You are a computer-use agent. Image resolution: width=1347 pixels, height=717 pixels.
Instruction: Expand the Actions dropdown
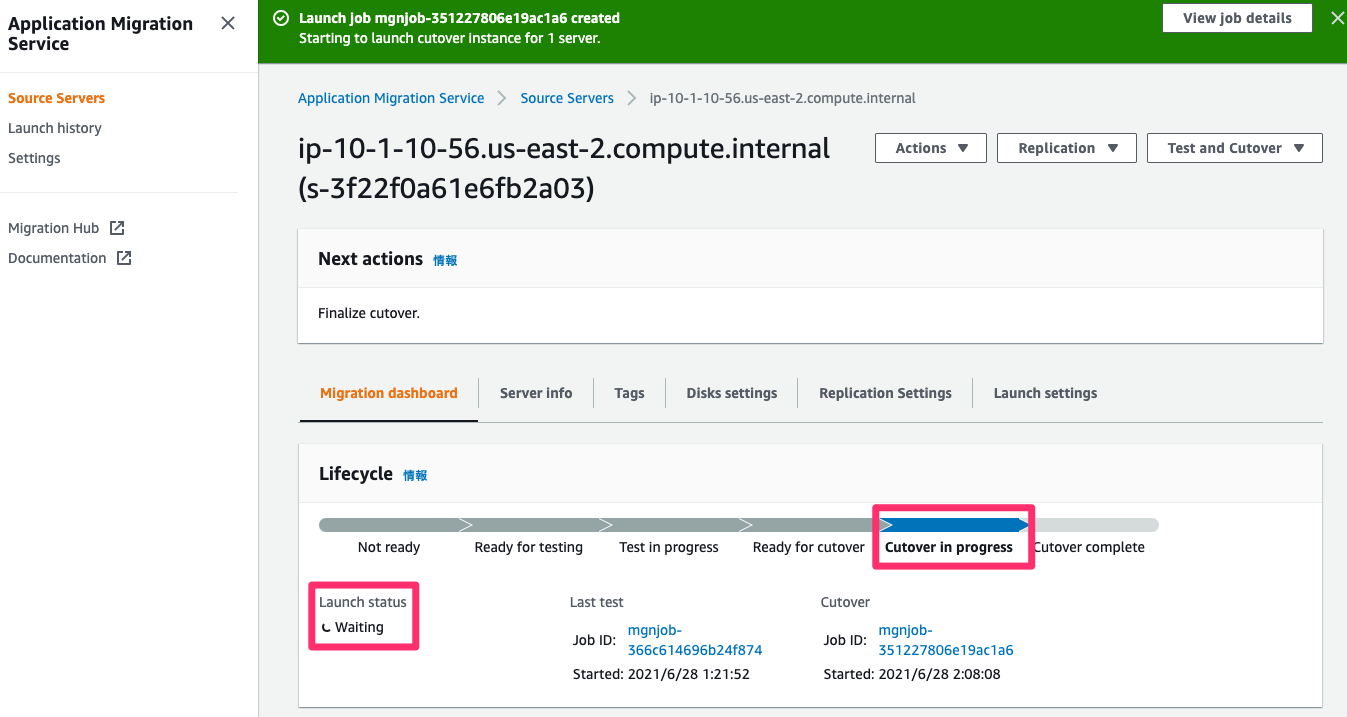click(x=931, y=148)
